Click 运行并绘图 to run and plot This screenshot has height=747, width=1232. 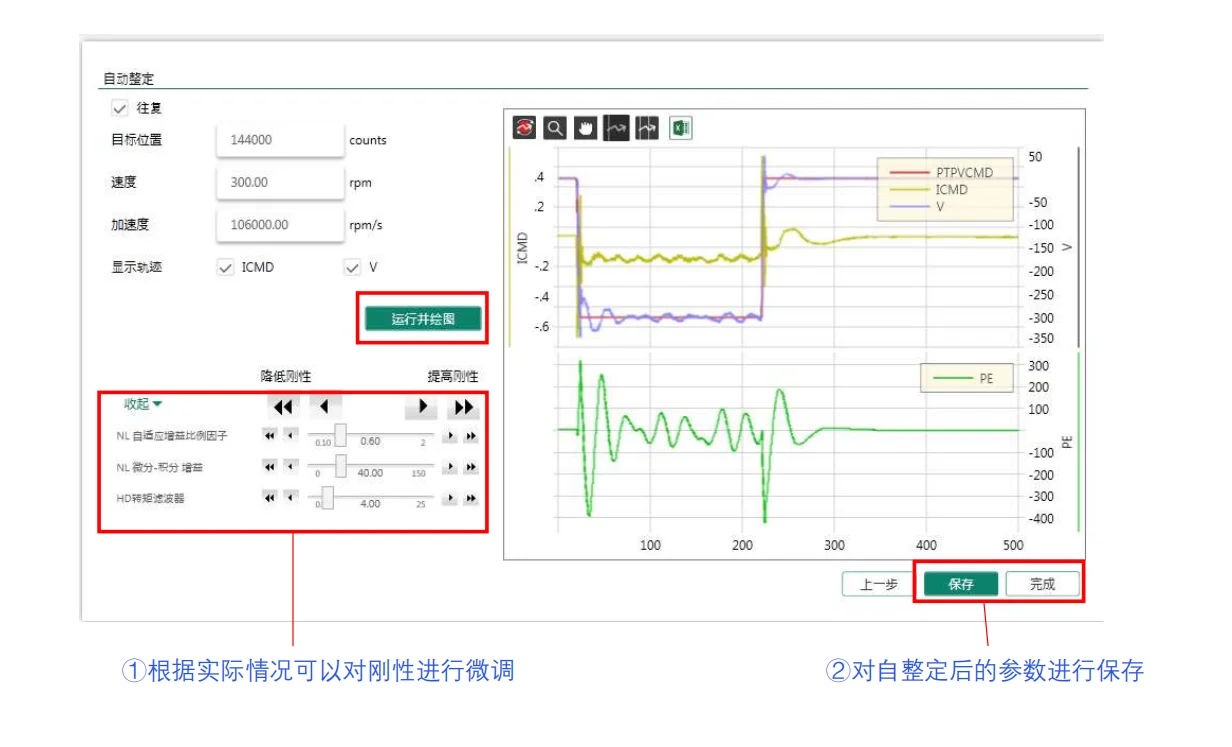tap(424, 318)
